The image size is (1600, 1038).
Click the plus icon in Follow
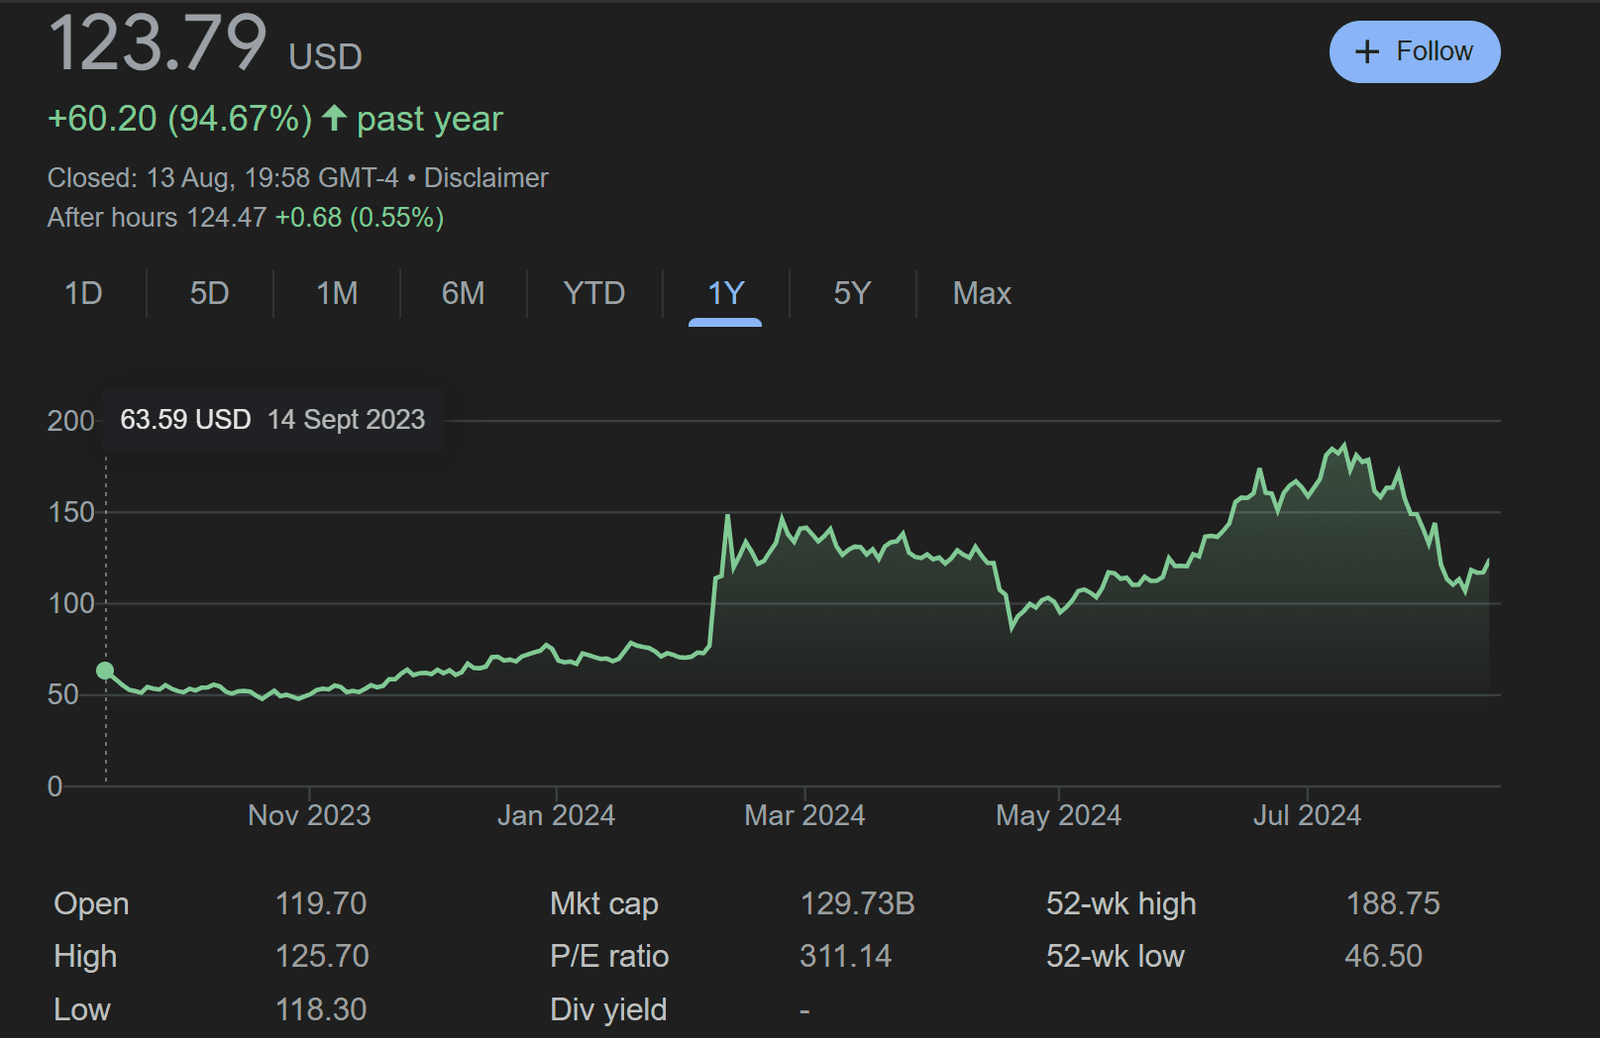point(1366,52)
